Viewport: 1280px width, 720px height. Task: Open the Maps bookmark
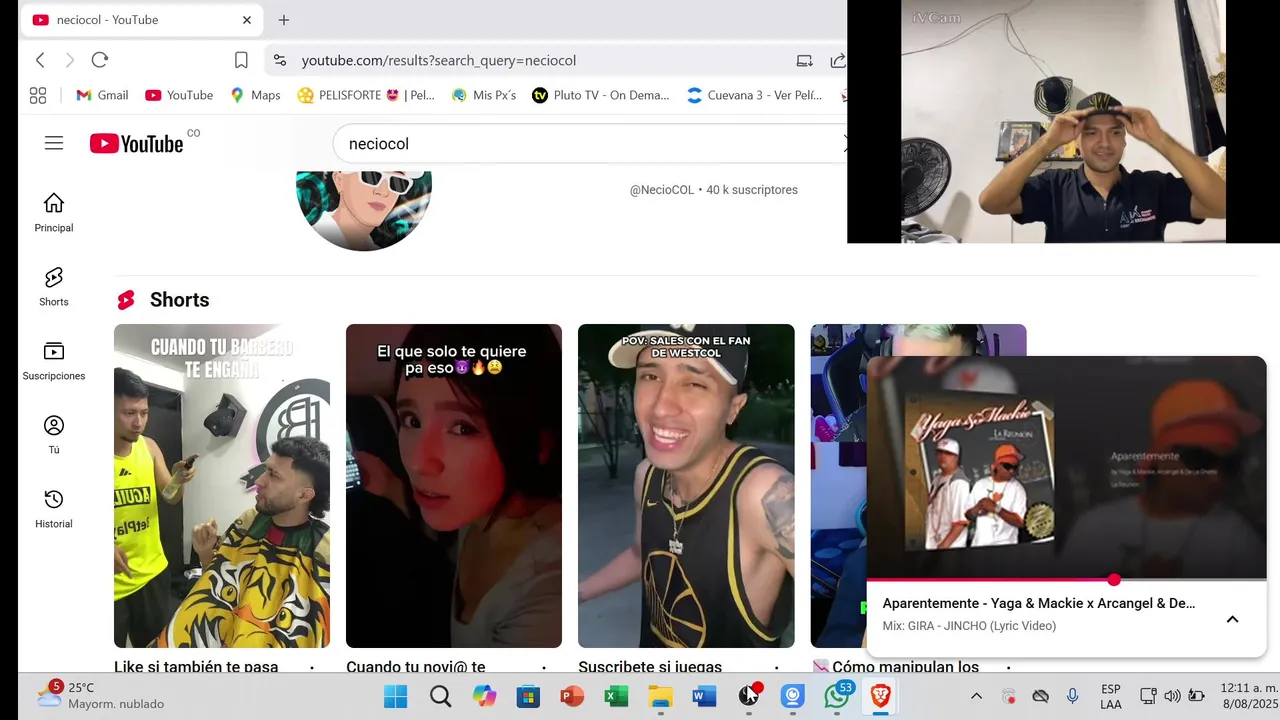tap(255, 95)
